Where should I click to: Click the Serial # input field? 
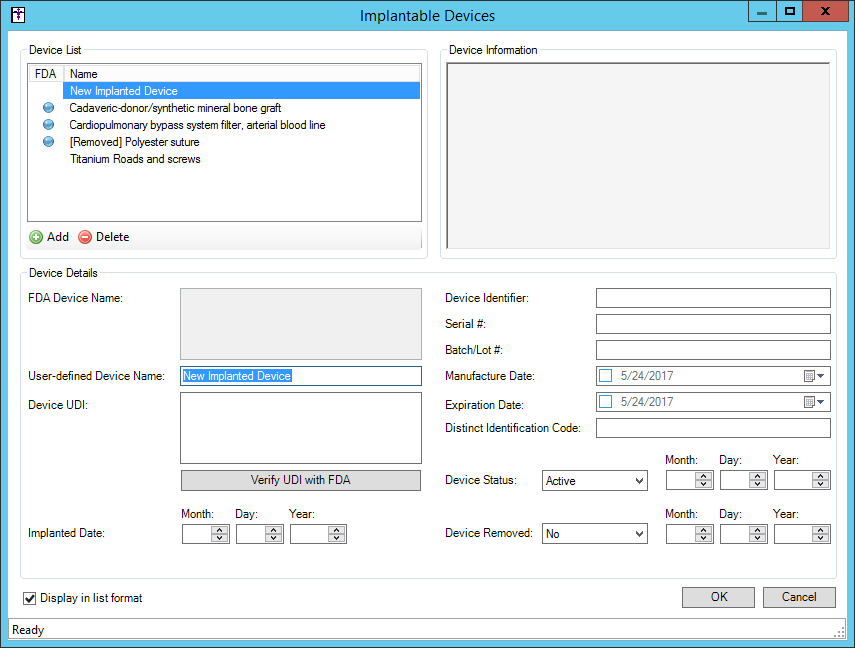712,324
